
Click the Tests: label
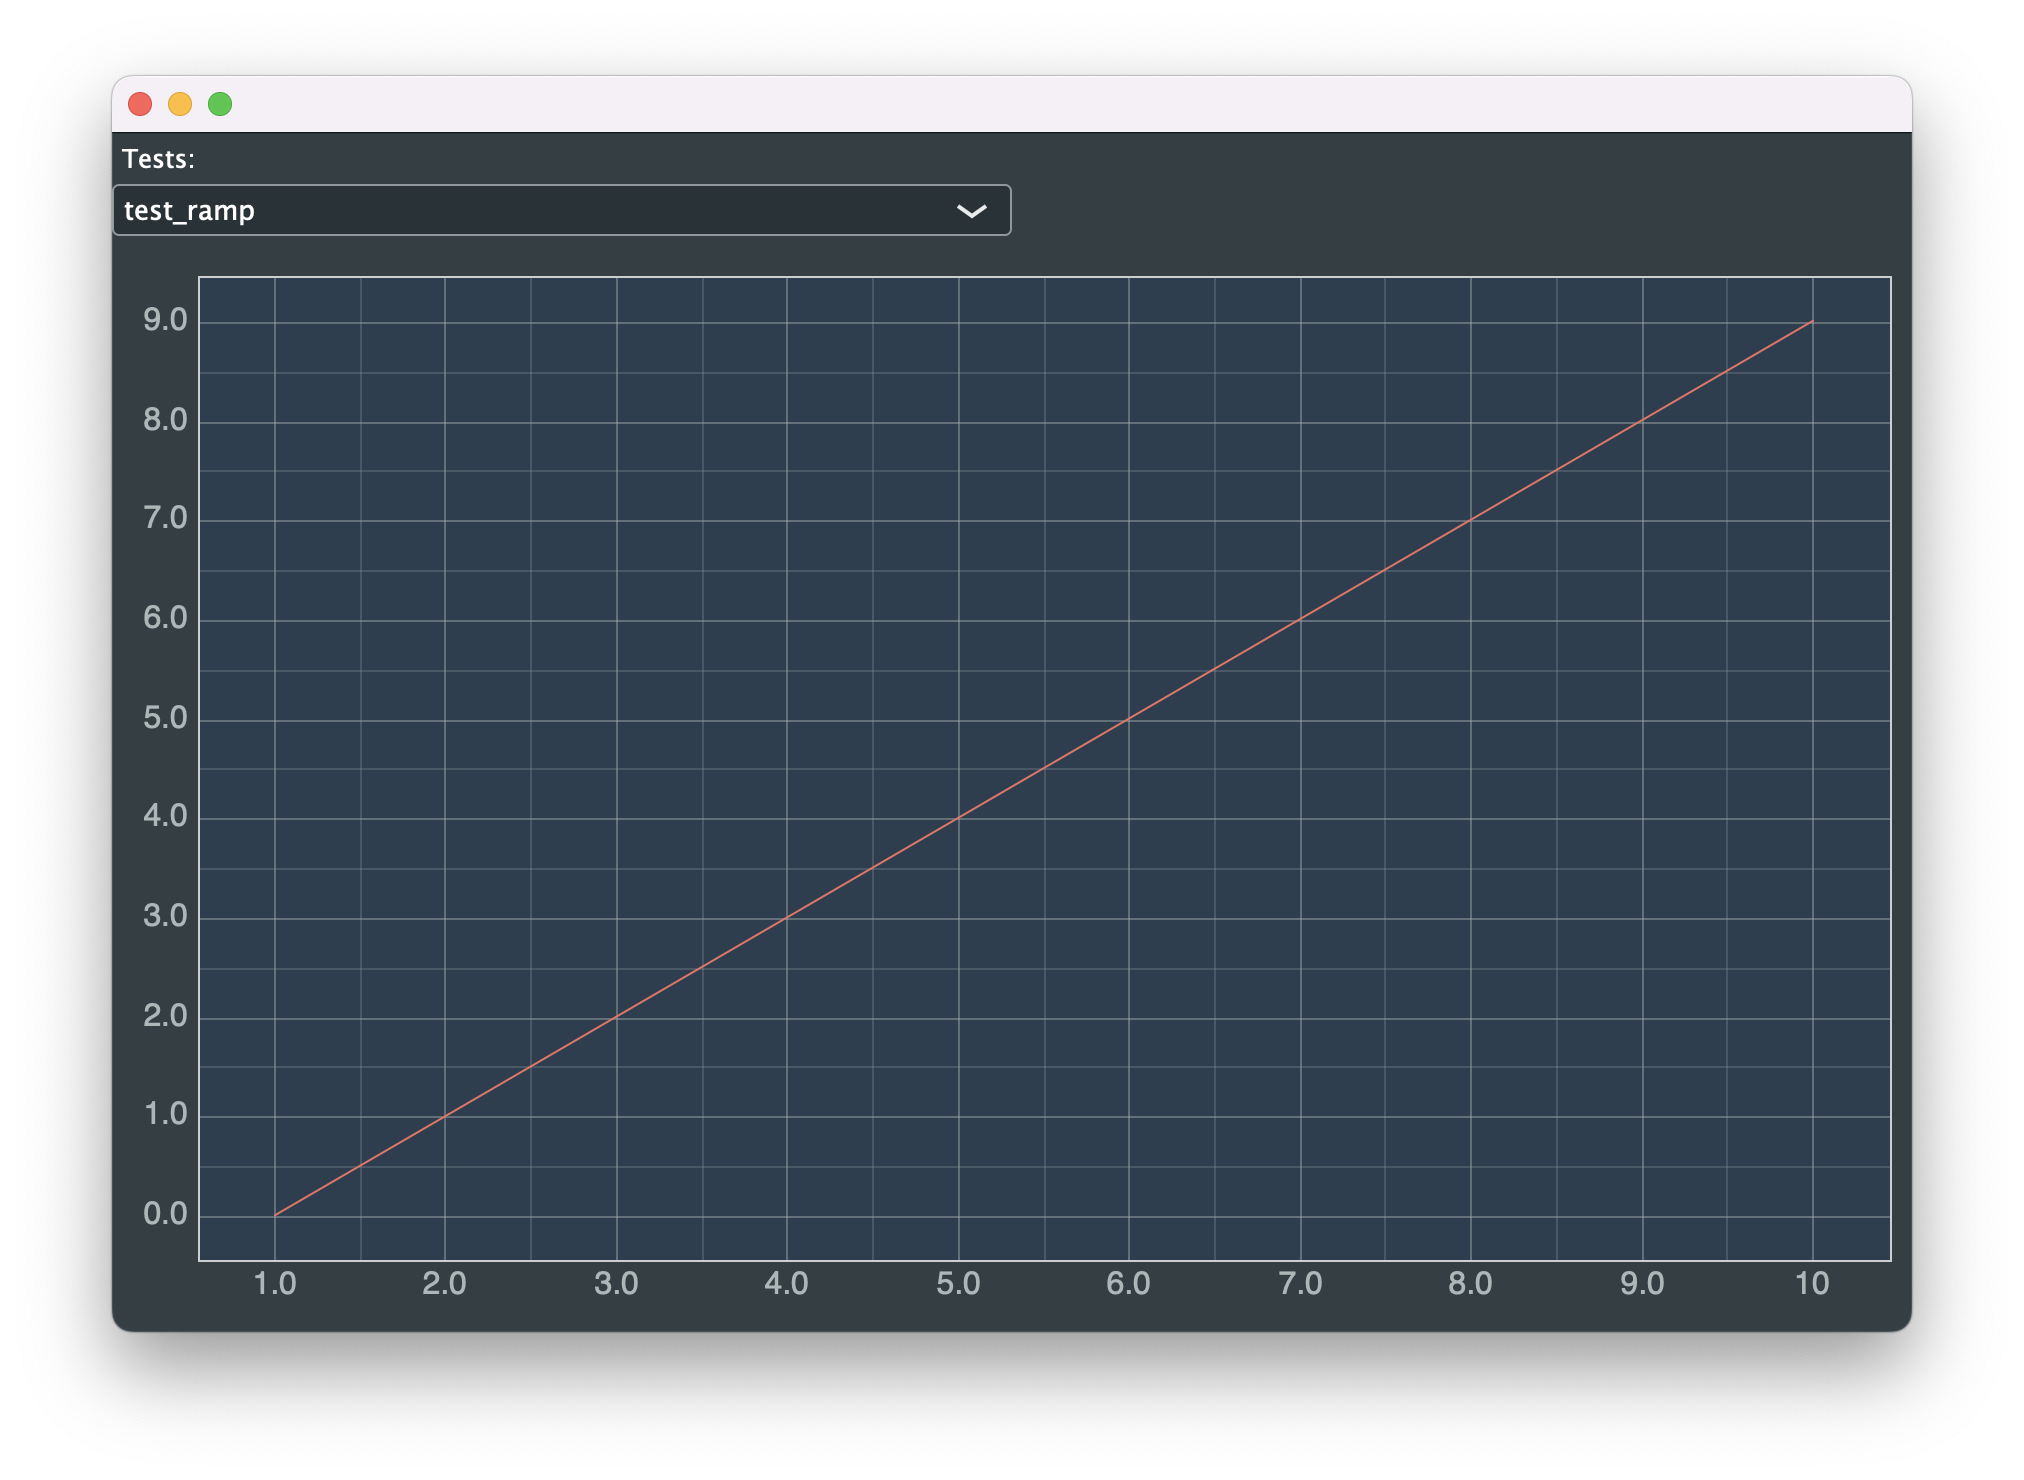[158, 159]
